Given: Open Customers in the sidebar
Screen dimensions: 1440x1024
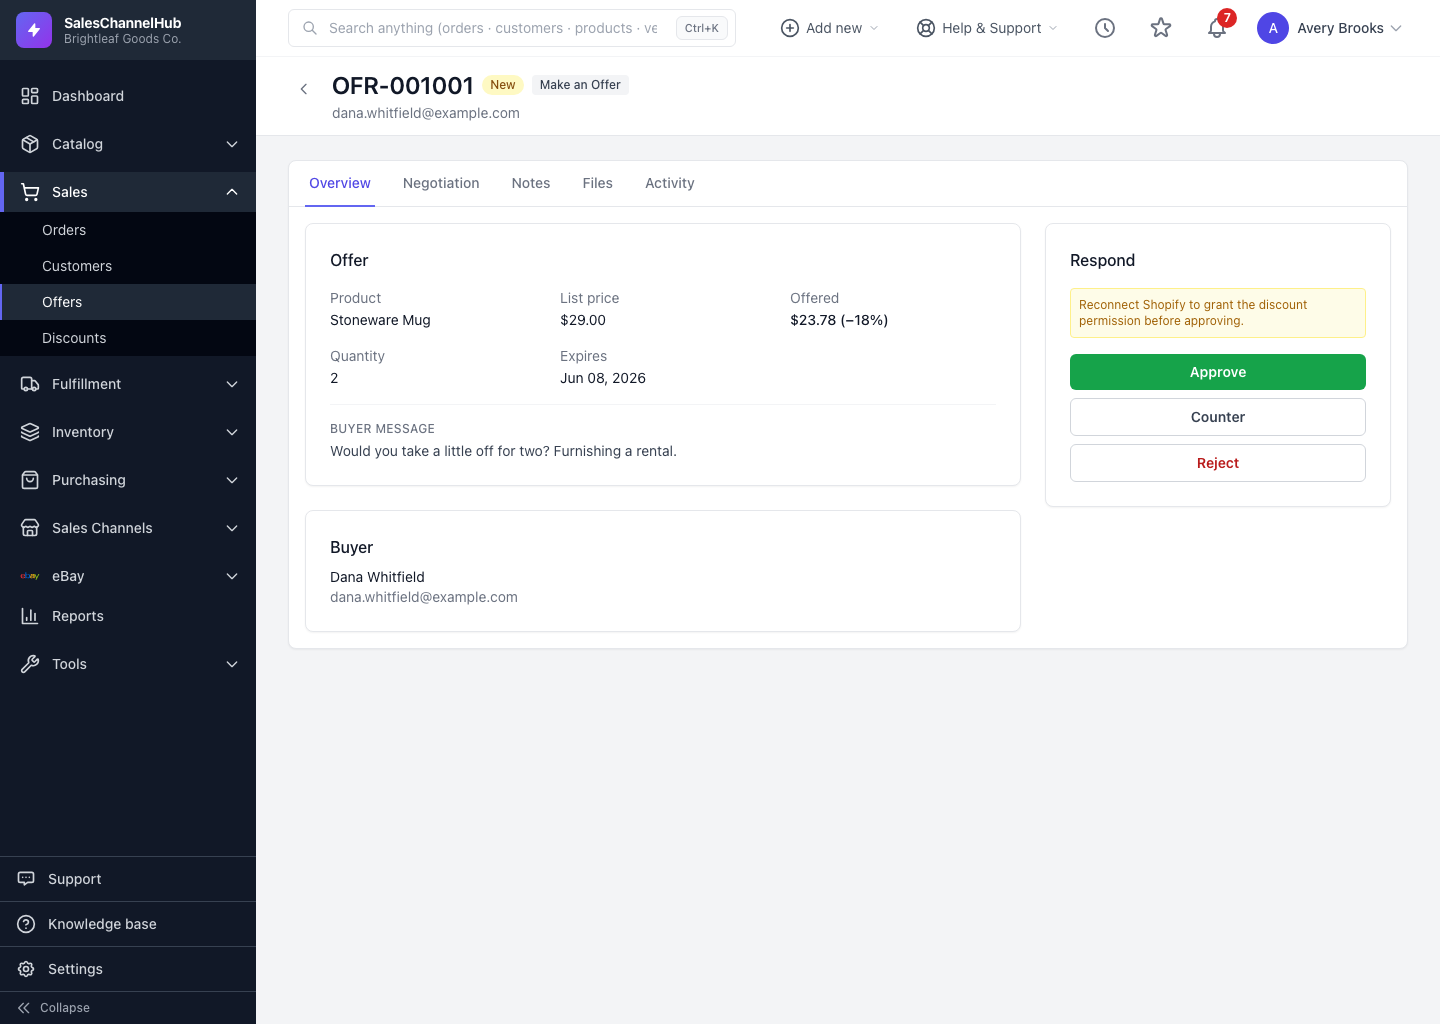Looking at the screenshot, I should coord(128,266).
